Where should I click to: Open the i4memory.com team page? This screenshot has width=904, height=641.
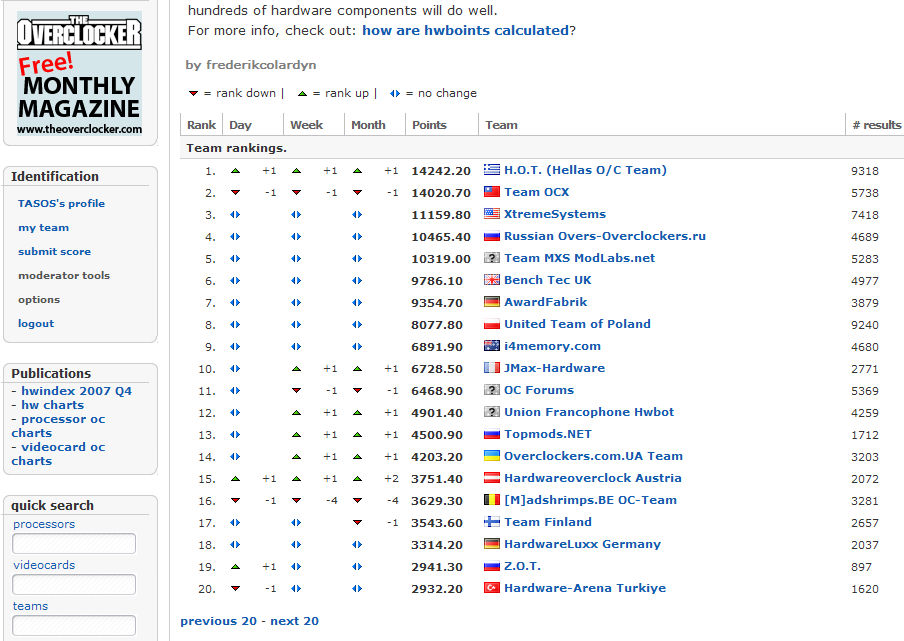[552, 346]
